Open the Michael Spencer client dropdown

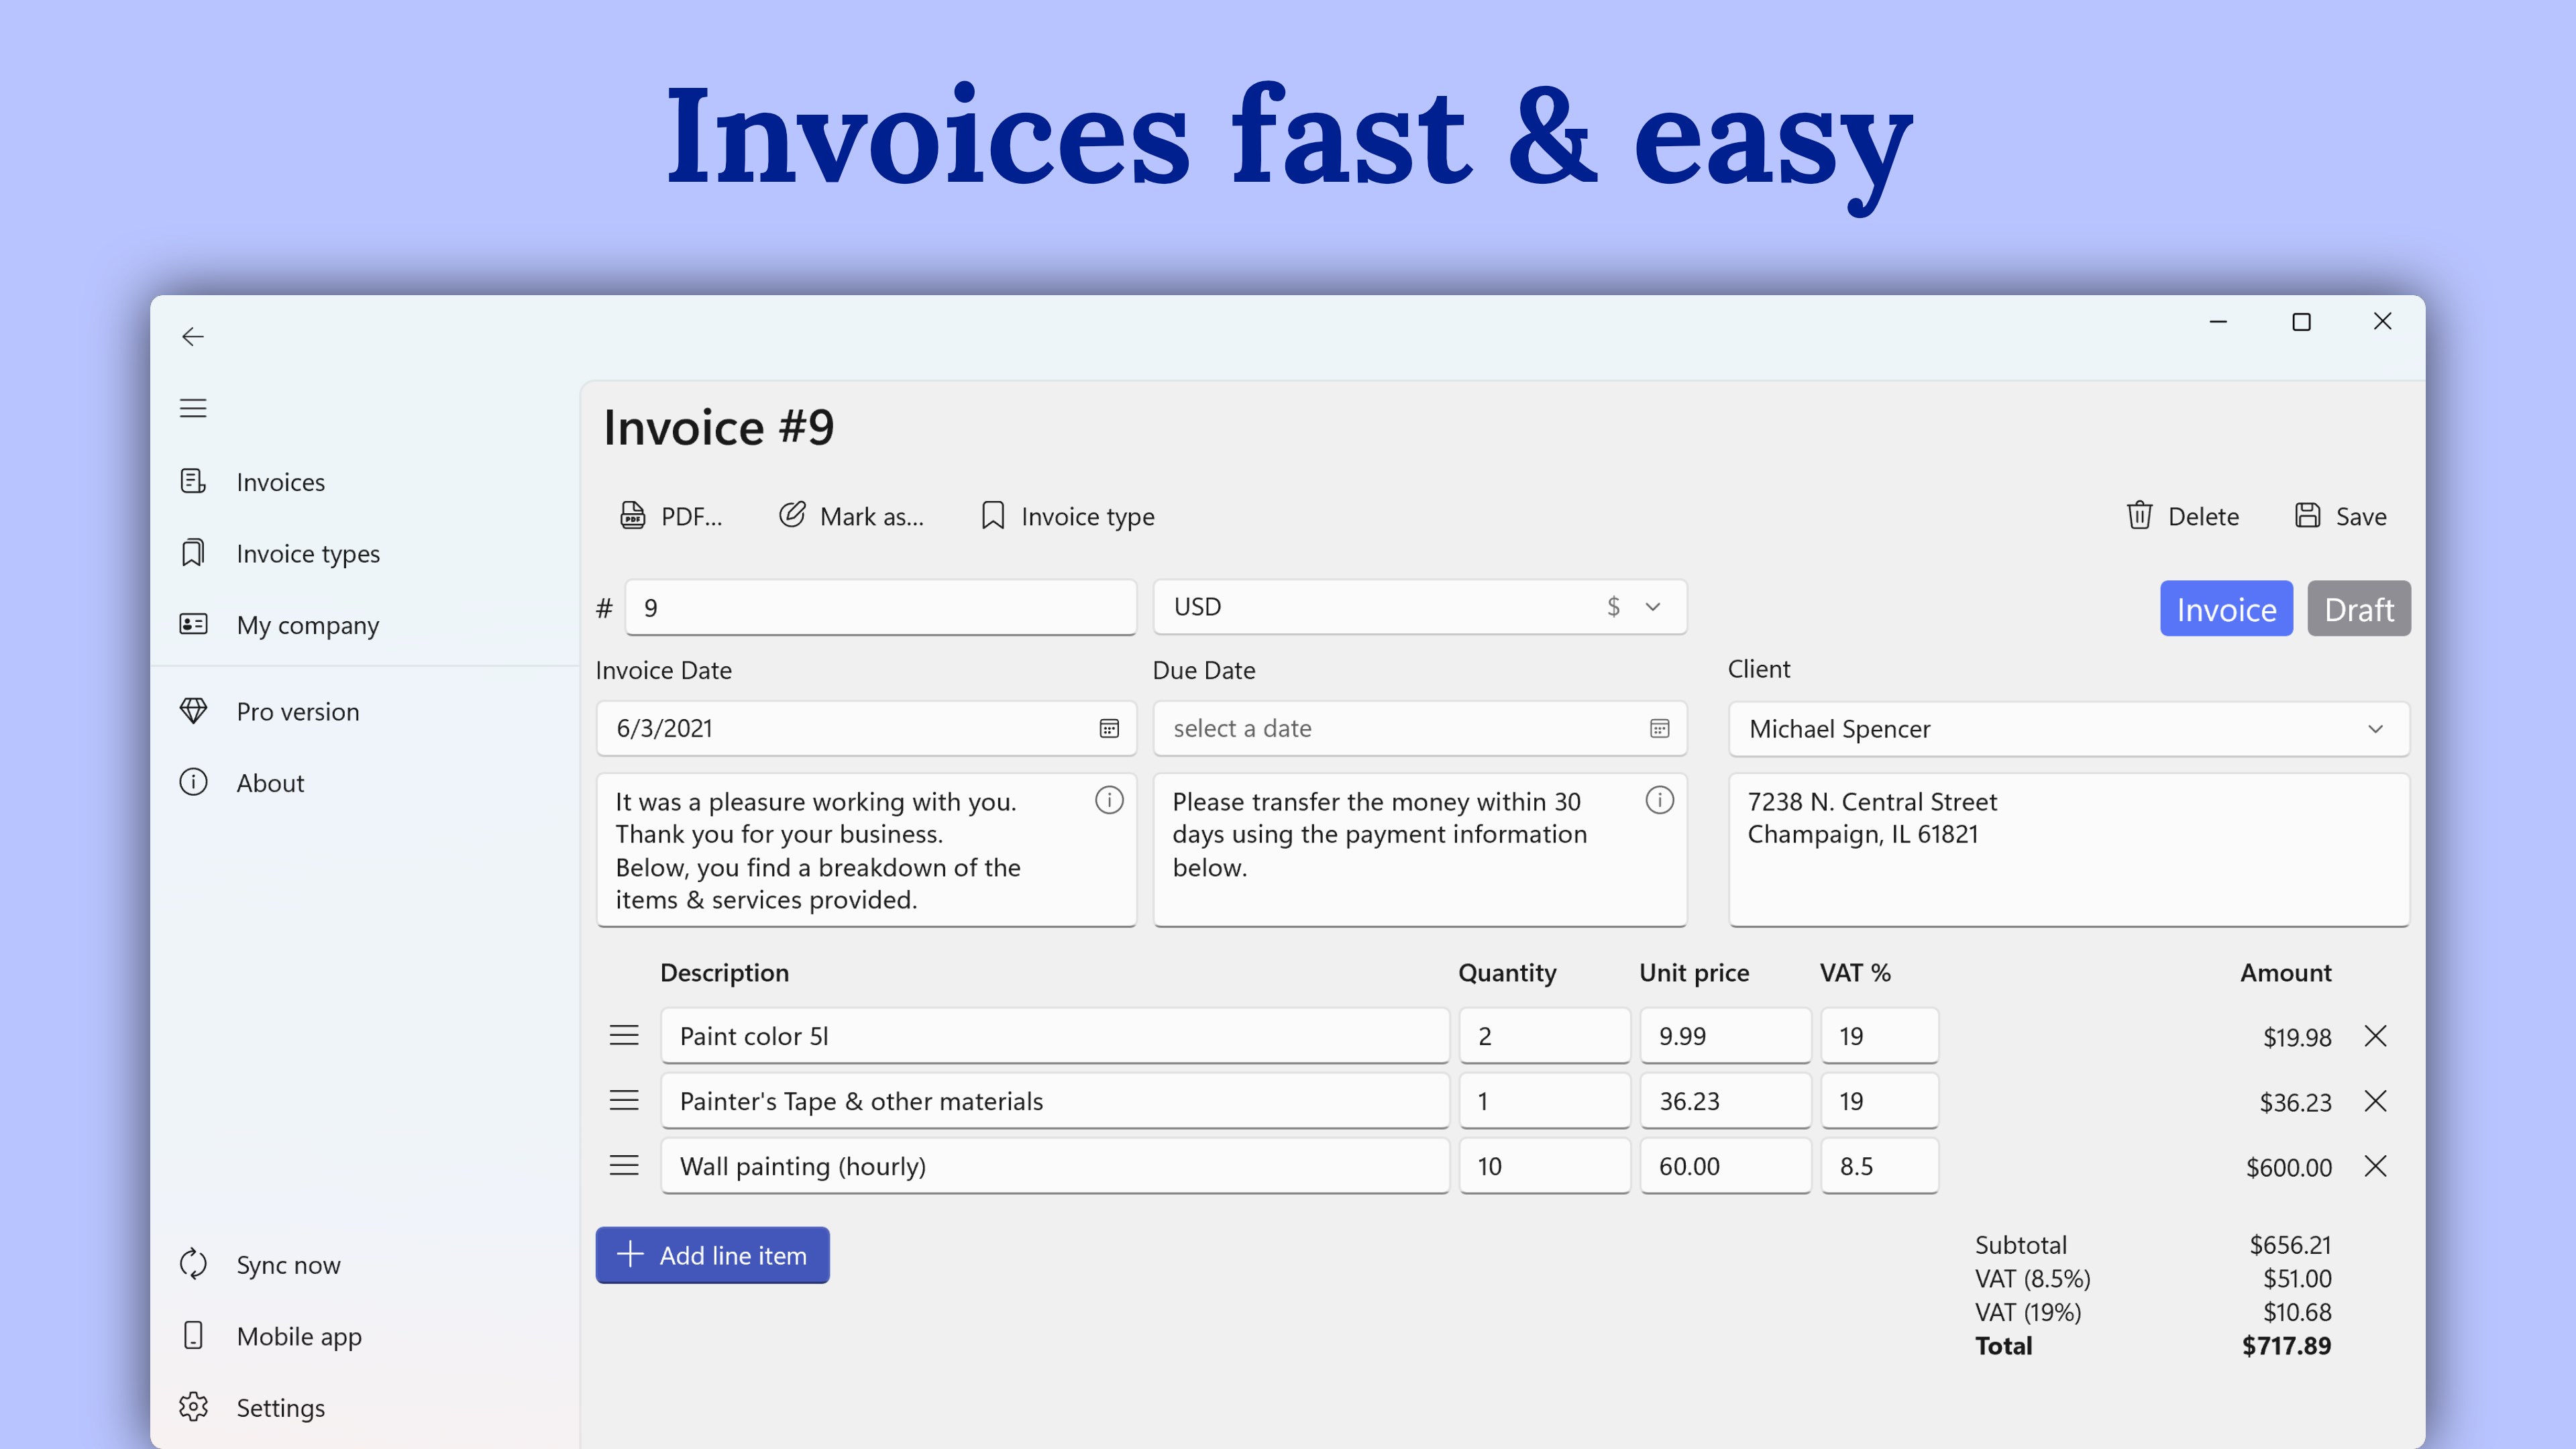click(2375, 729)
